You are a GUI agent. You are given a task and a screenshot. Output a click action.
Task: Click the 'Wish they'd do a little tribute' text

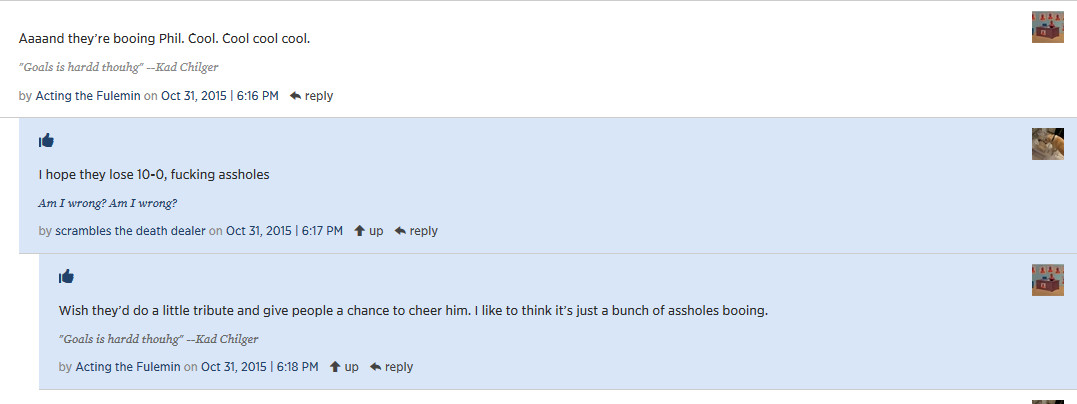pos(412,311)
